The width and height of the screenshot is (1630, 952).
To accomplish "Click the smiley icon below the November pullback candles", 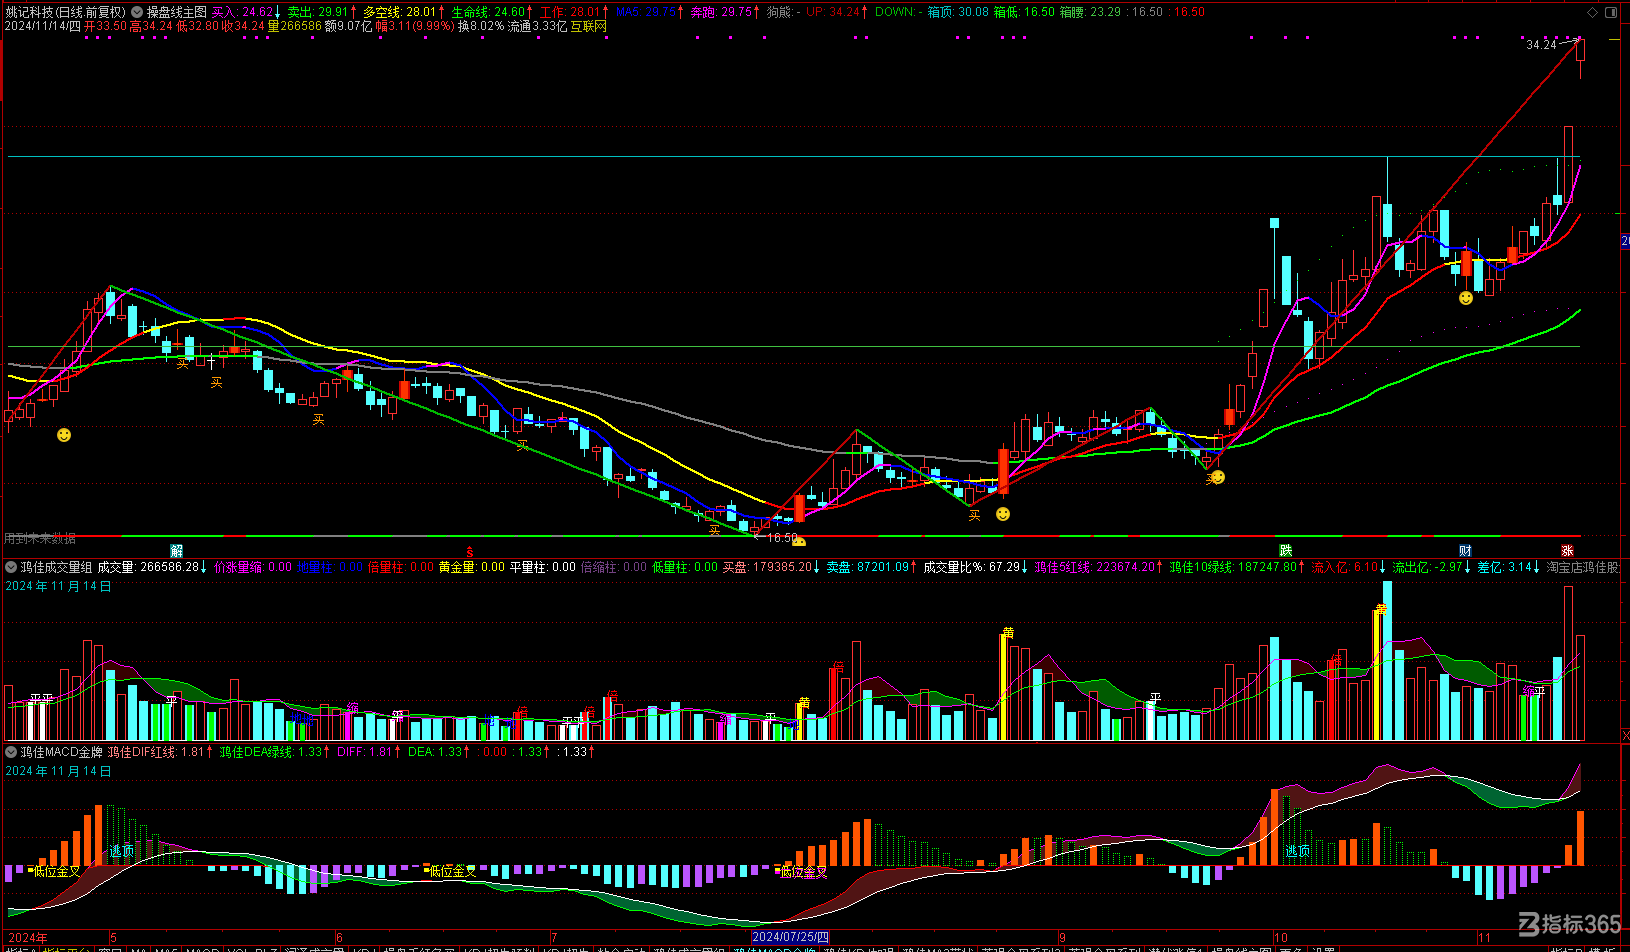I will coord(1466,298).
